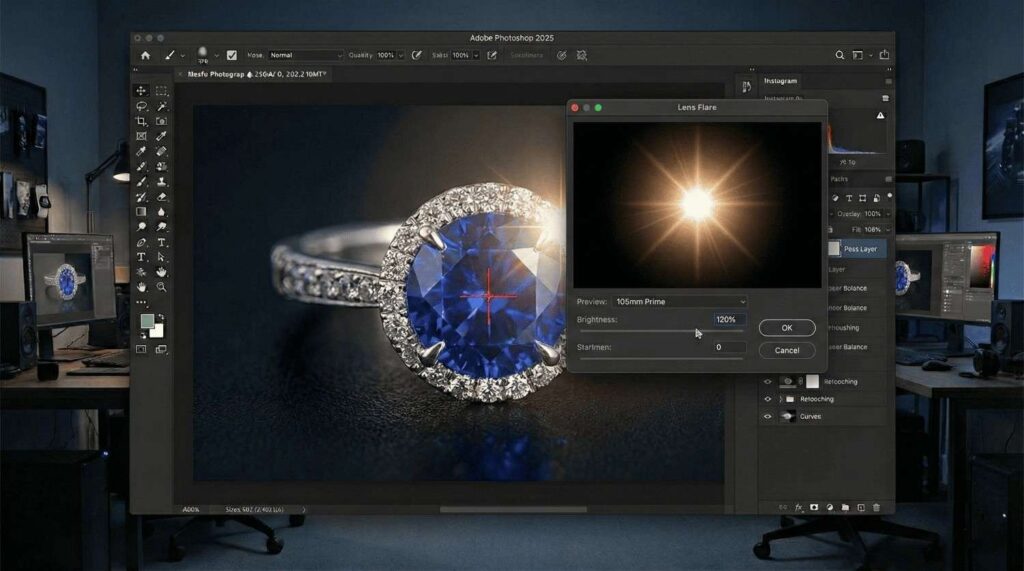Viewport: 1024px width, 571px height.
Task: Click the Startmen slider track
Action: (x=662, y=358)
